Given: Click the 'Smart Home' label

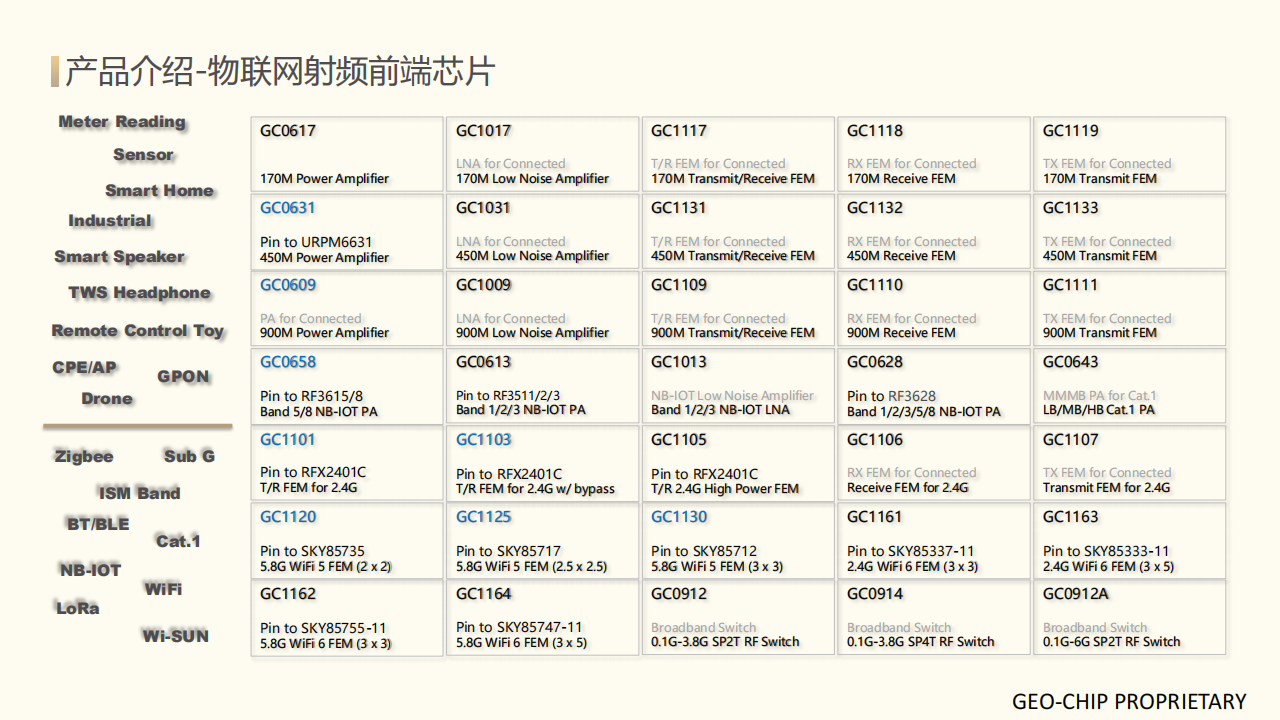Looking at the screenshot, I should (160, 191).
